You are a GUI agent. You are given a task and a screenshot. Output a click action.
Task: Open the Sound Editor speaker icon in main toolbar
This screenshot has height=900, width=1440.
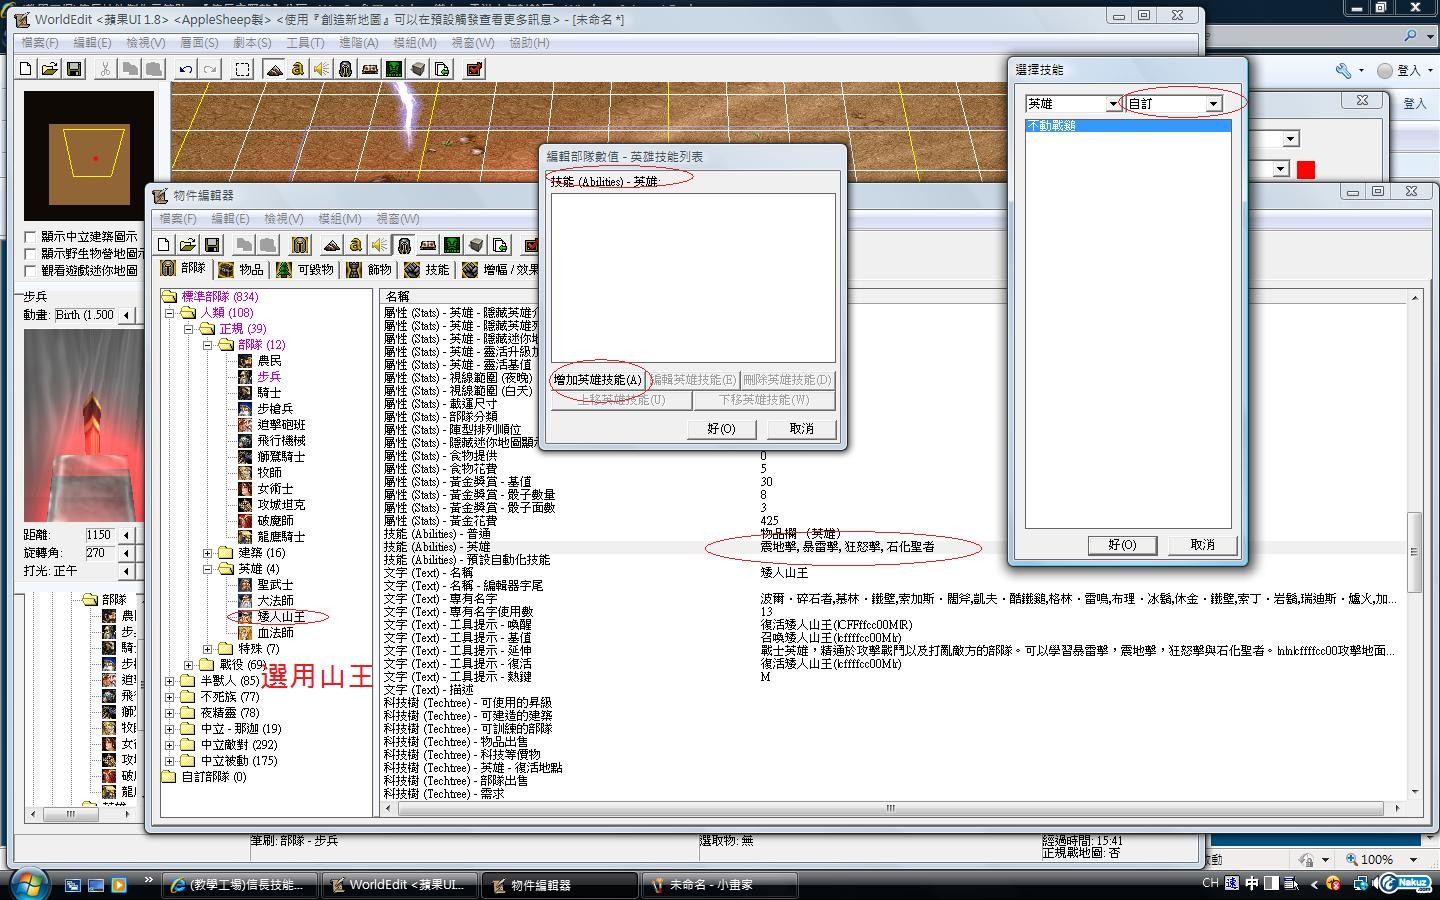[321, 69]
